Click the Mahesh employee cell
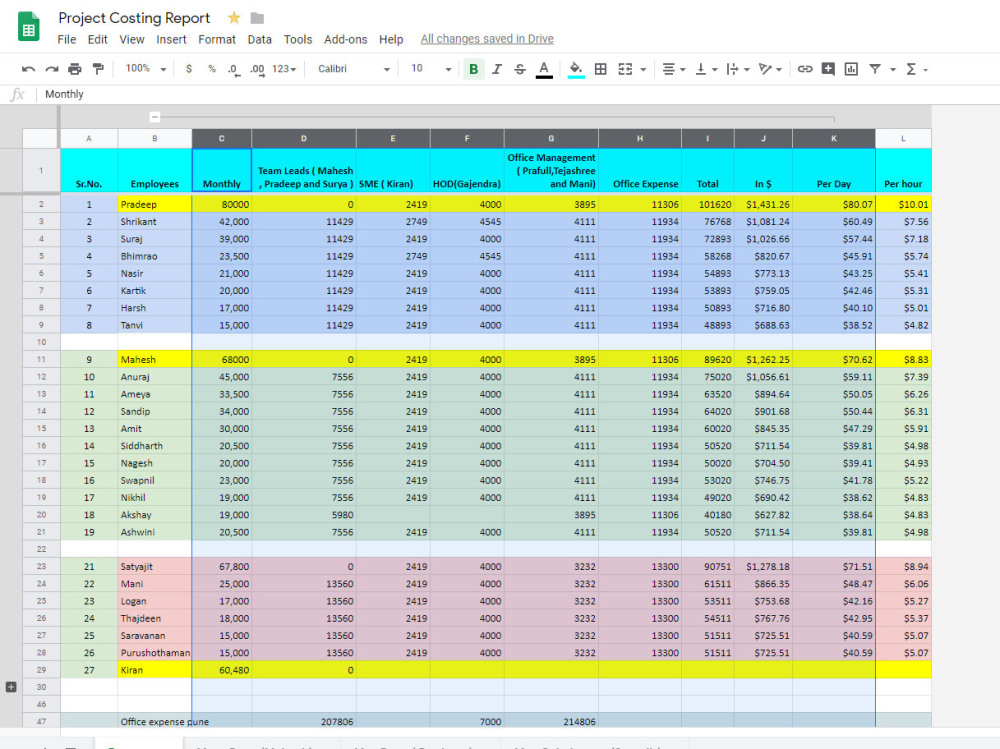Screen dimensions: 1000x749 pos(154,359)
